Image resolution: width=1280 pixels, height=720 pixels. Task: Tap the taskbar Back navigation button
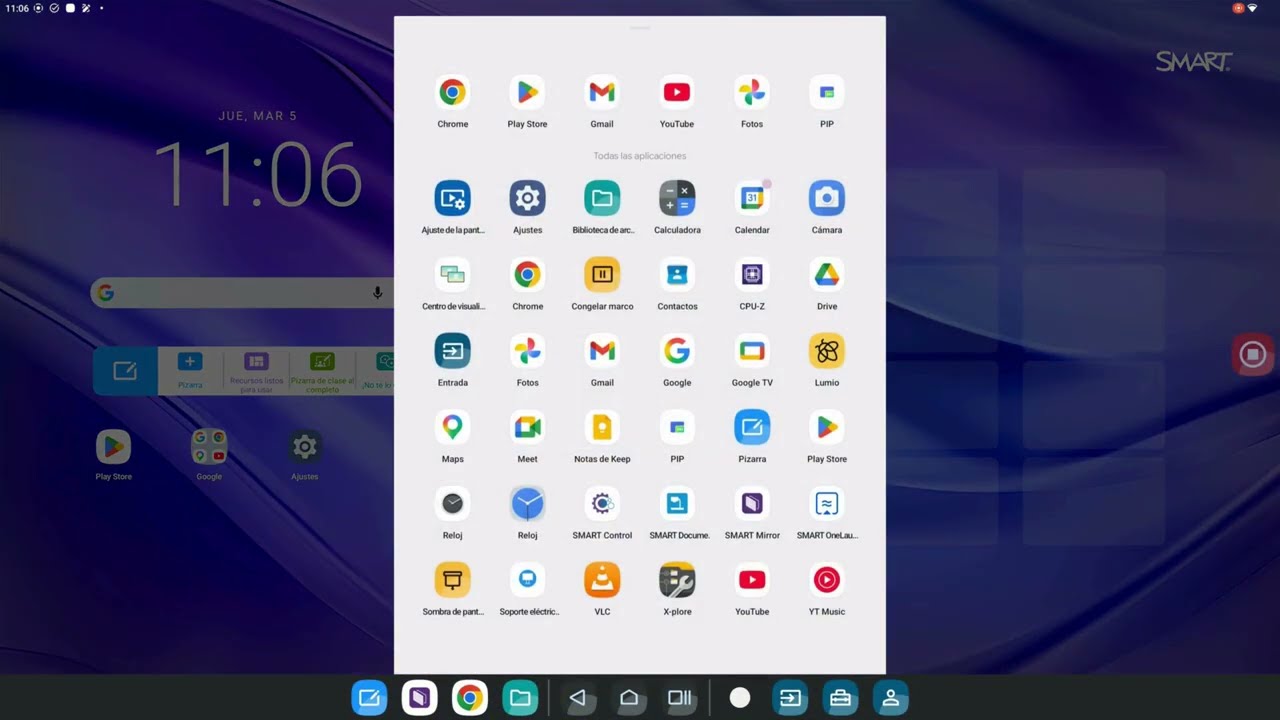pyautogui.click(x=577, y=698)
